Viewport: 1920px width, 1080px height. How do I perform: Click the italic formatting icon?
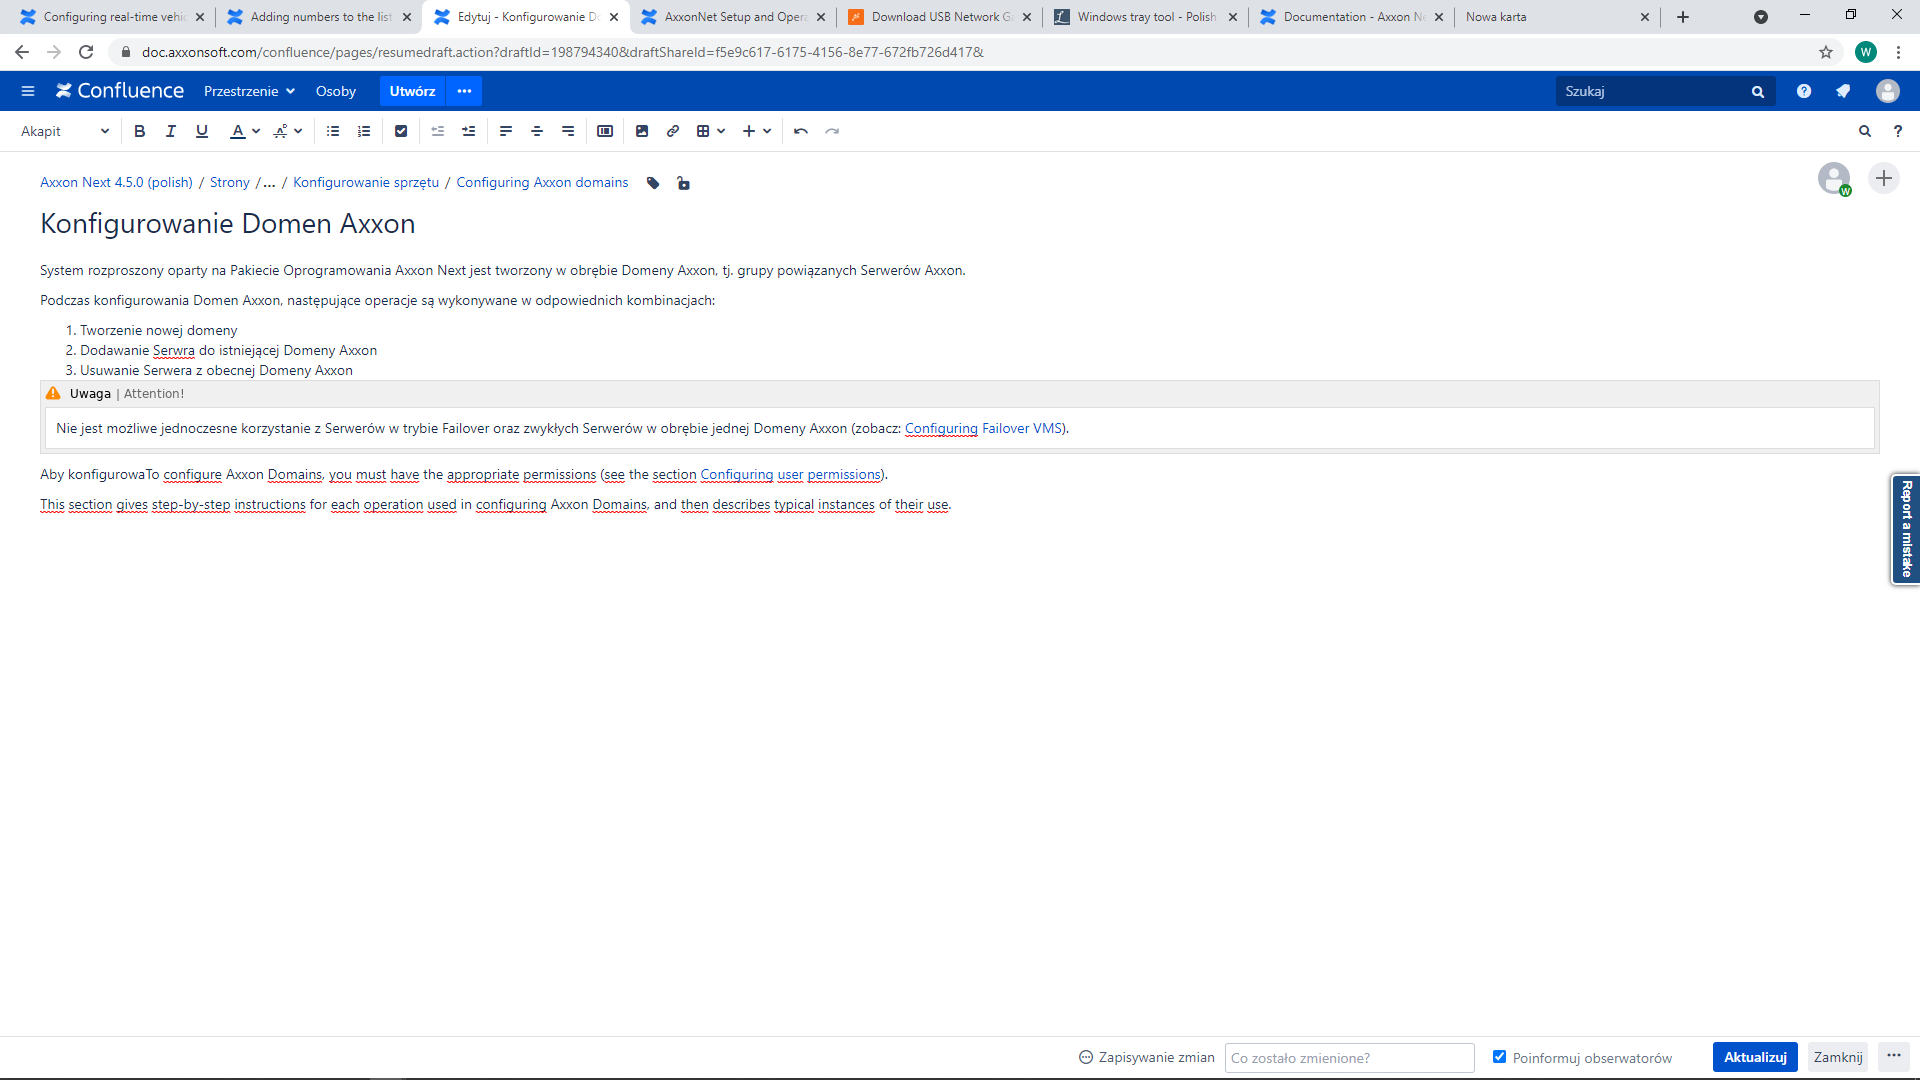pyautogui.click(x=171, y=131)
